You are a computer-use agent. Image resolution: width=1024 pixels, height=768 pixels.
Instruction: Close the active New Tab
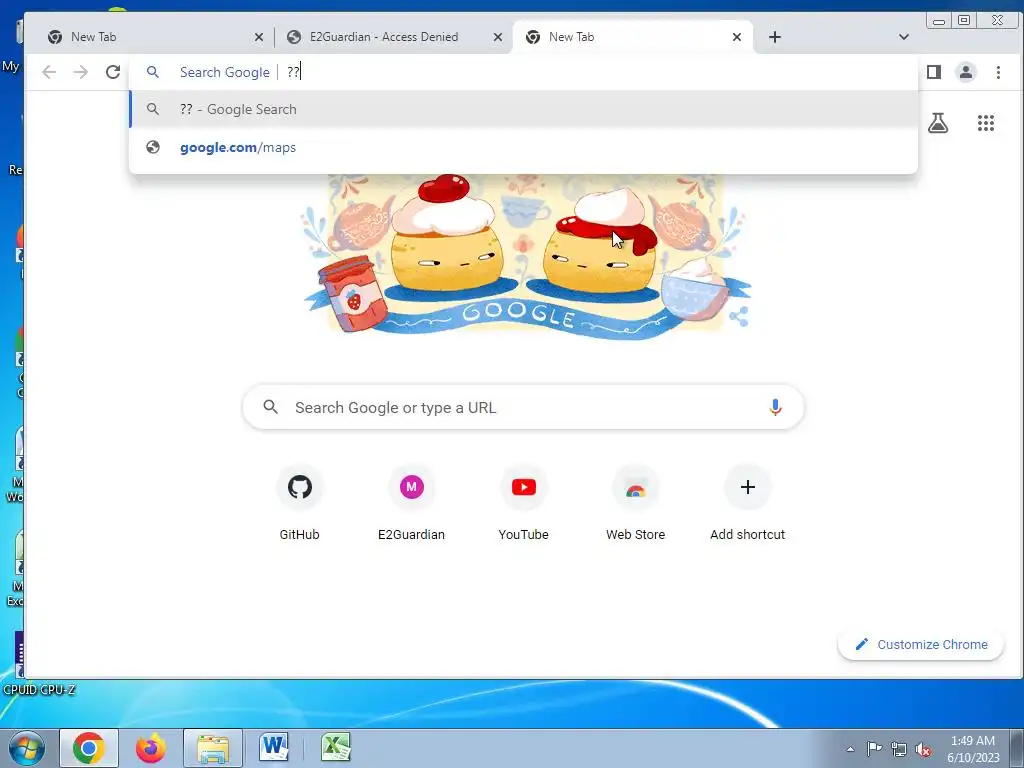coord(737,37)
